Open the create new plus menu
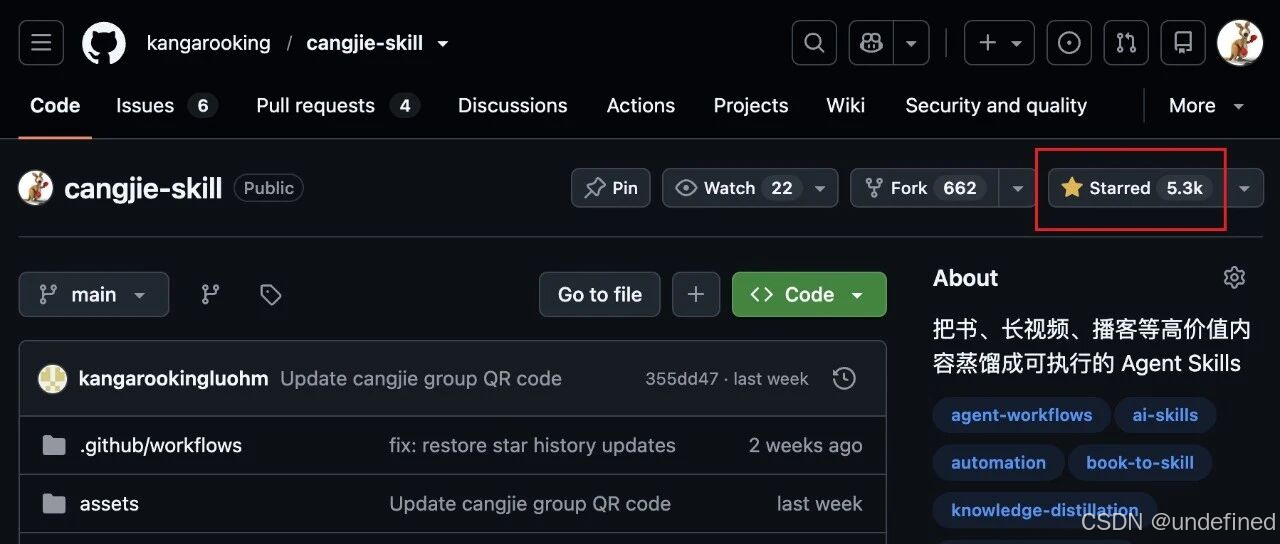The image size is (1280, 544). point(999,43)
